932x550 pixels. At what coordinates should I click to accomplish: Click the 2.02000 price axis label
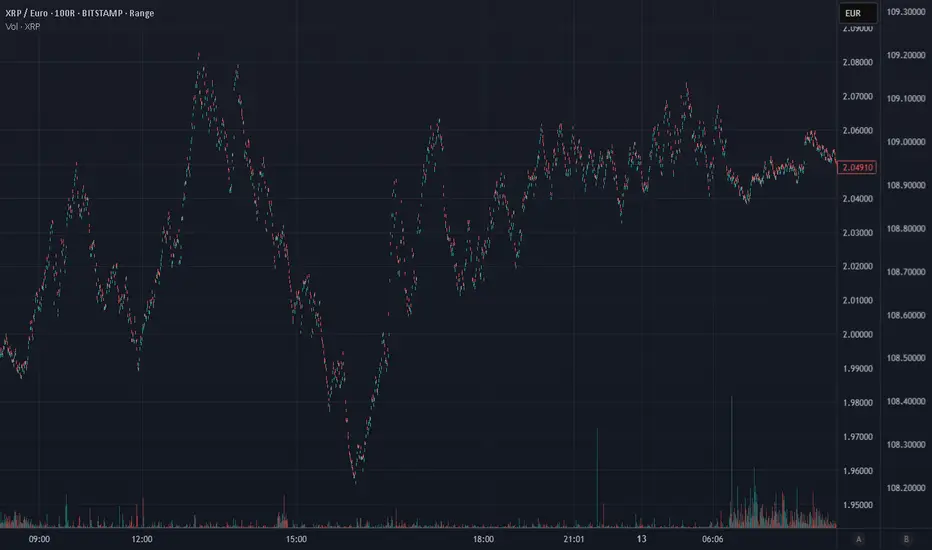click(857, 266)
